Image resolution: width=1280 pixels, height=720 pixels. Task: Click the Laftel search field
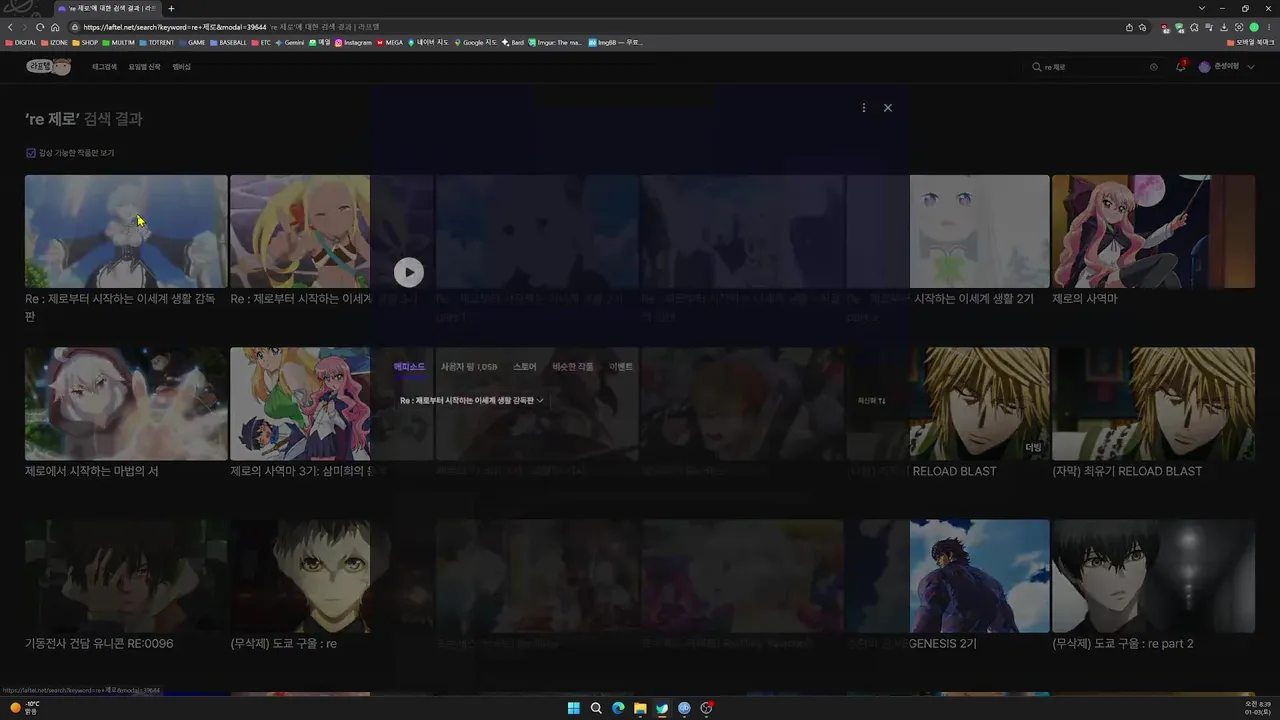(x=1095, y=67)
